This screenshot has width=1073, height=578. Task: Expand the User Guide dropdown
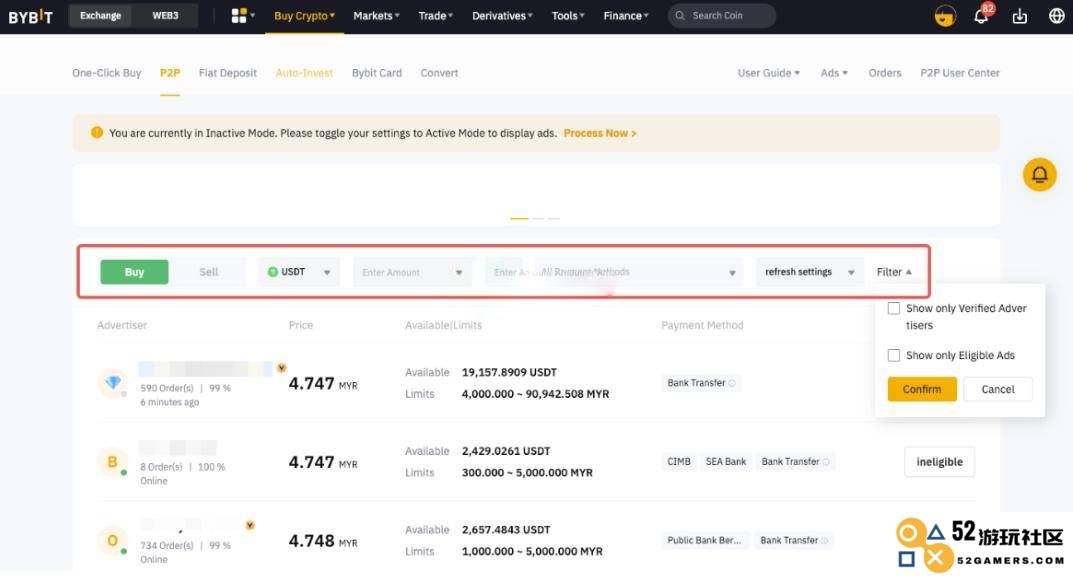coord(768,73)
